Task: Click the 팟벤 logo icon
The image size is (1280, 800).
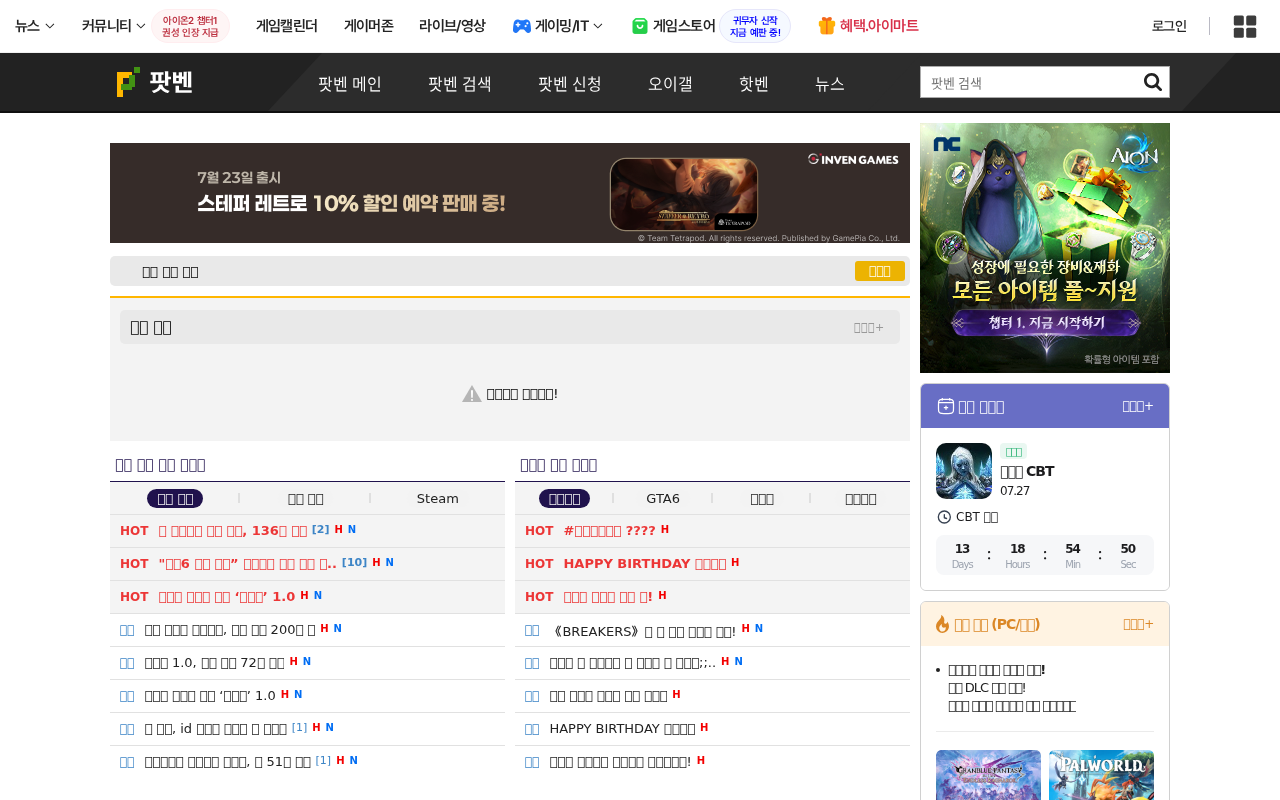Action: click(x=128, y=82)
